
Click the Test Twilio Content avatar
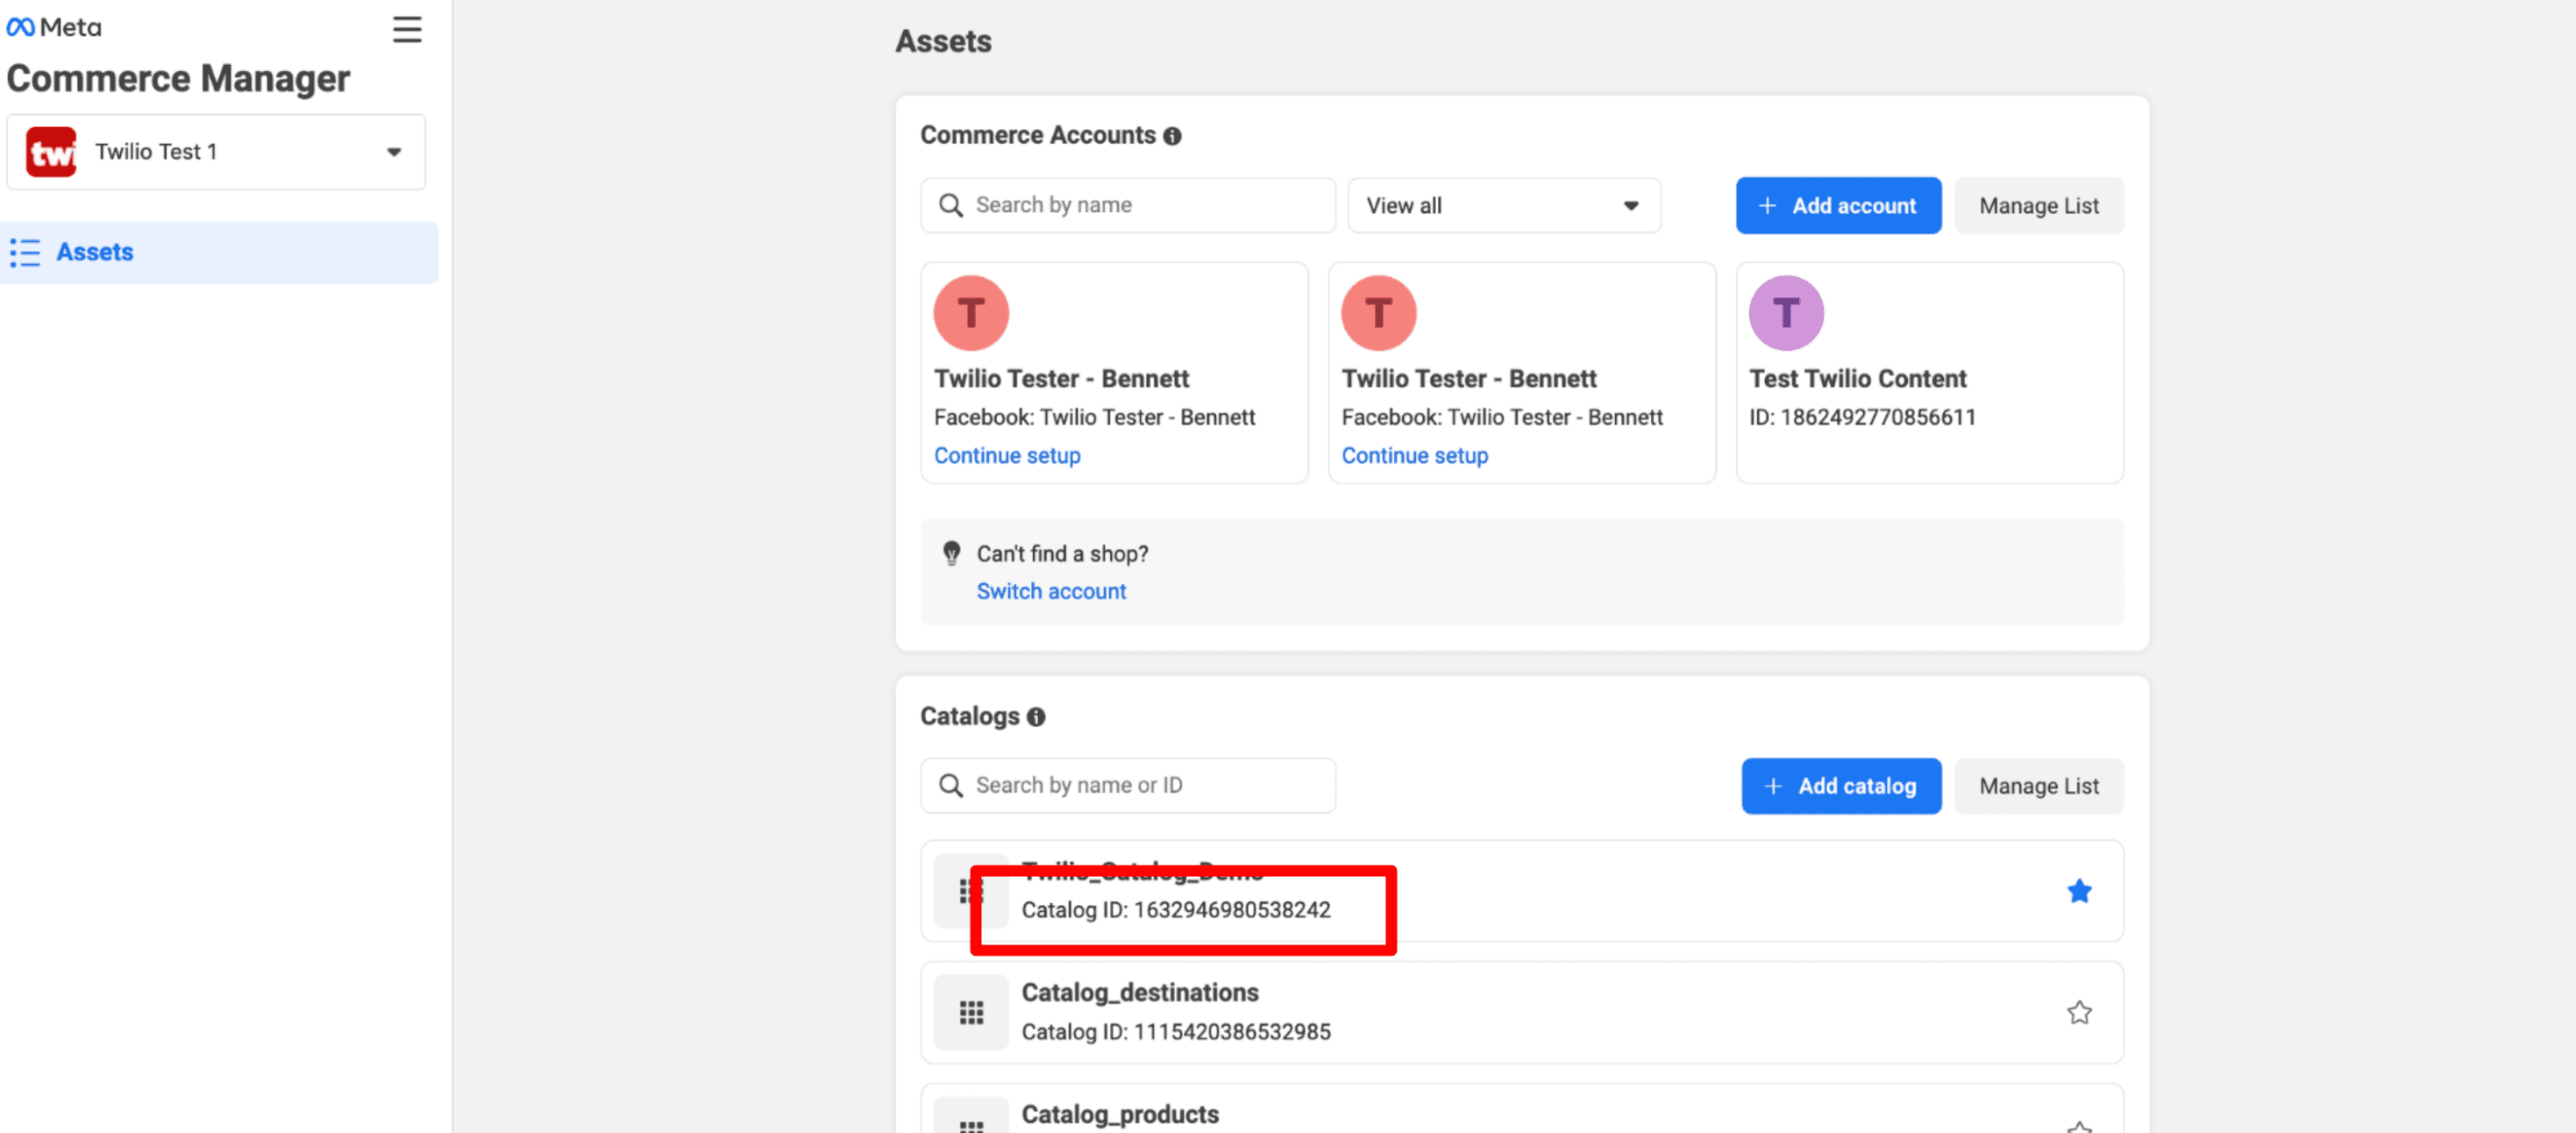(1785, 312)
